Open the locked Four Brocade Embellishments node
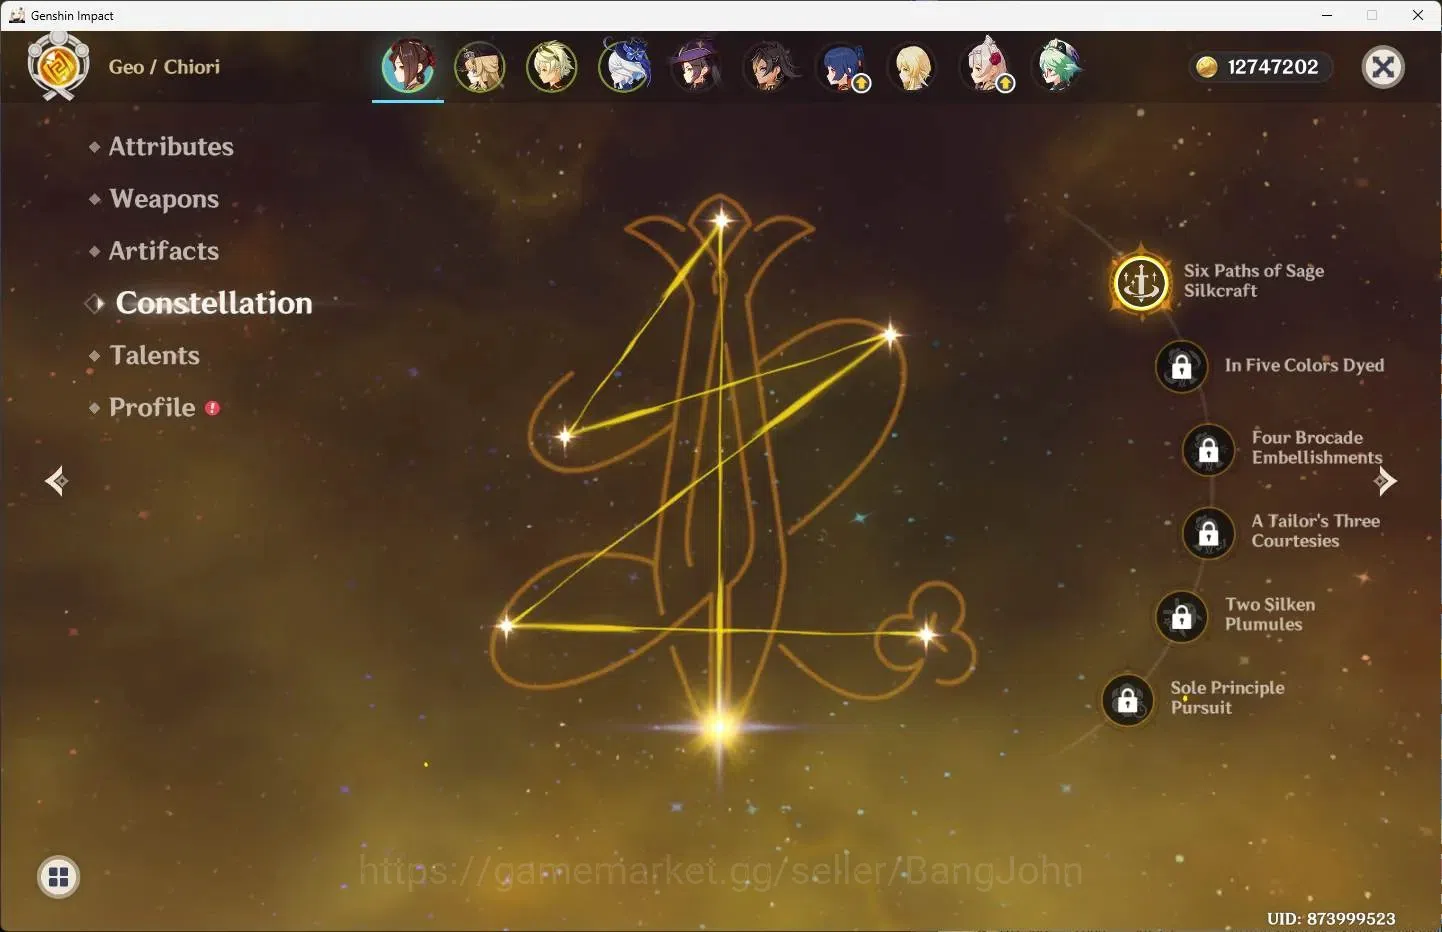Viewport: 1442px width, 932px height. click(x=1209, y=449)
